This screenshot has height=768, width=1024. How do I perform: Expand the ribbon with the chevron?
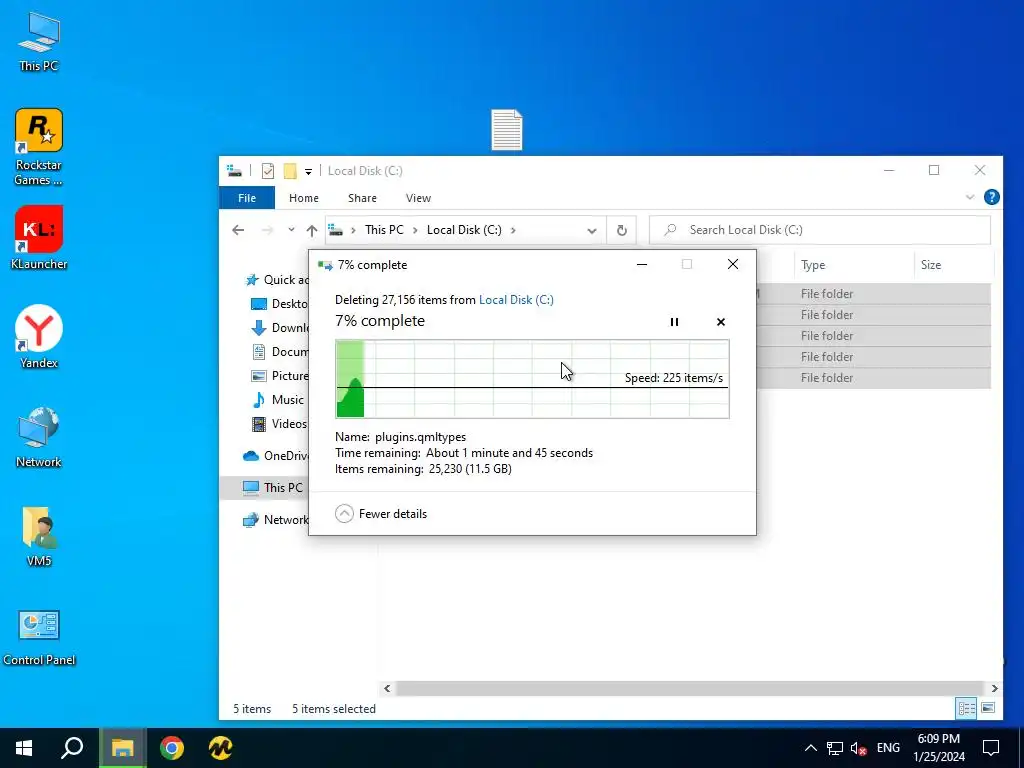(970, 197)
